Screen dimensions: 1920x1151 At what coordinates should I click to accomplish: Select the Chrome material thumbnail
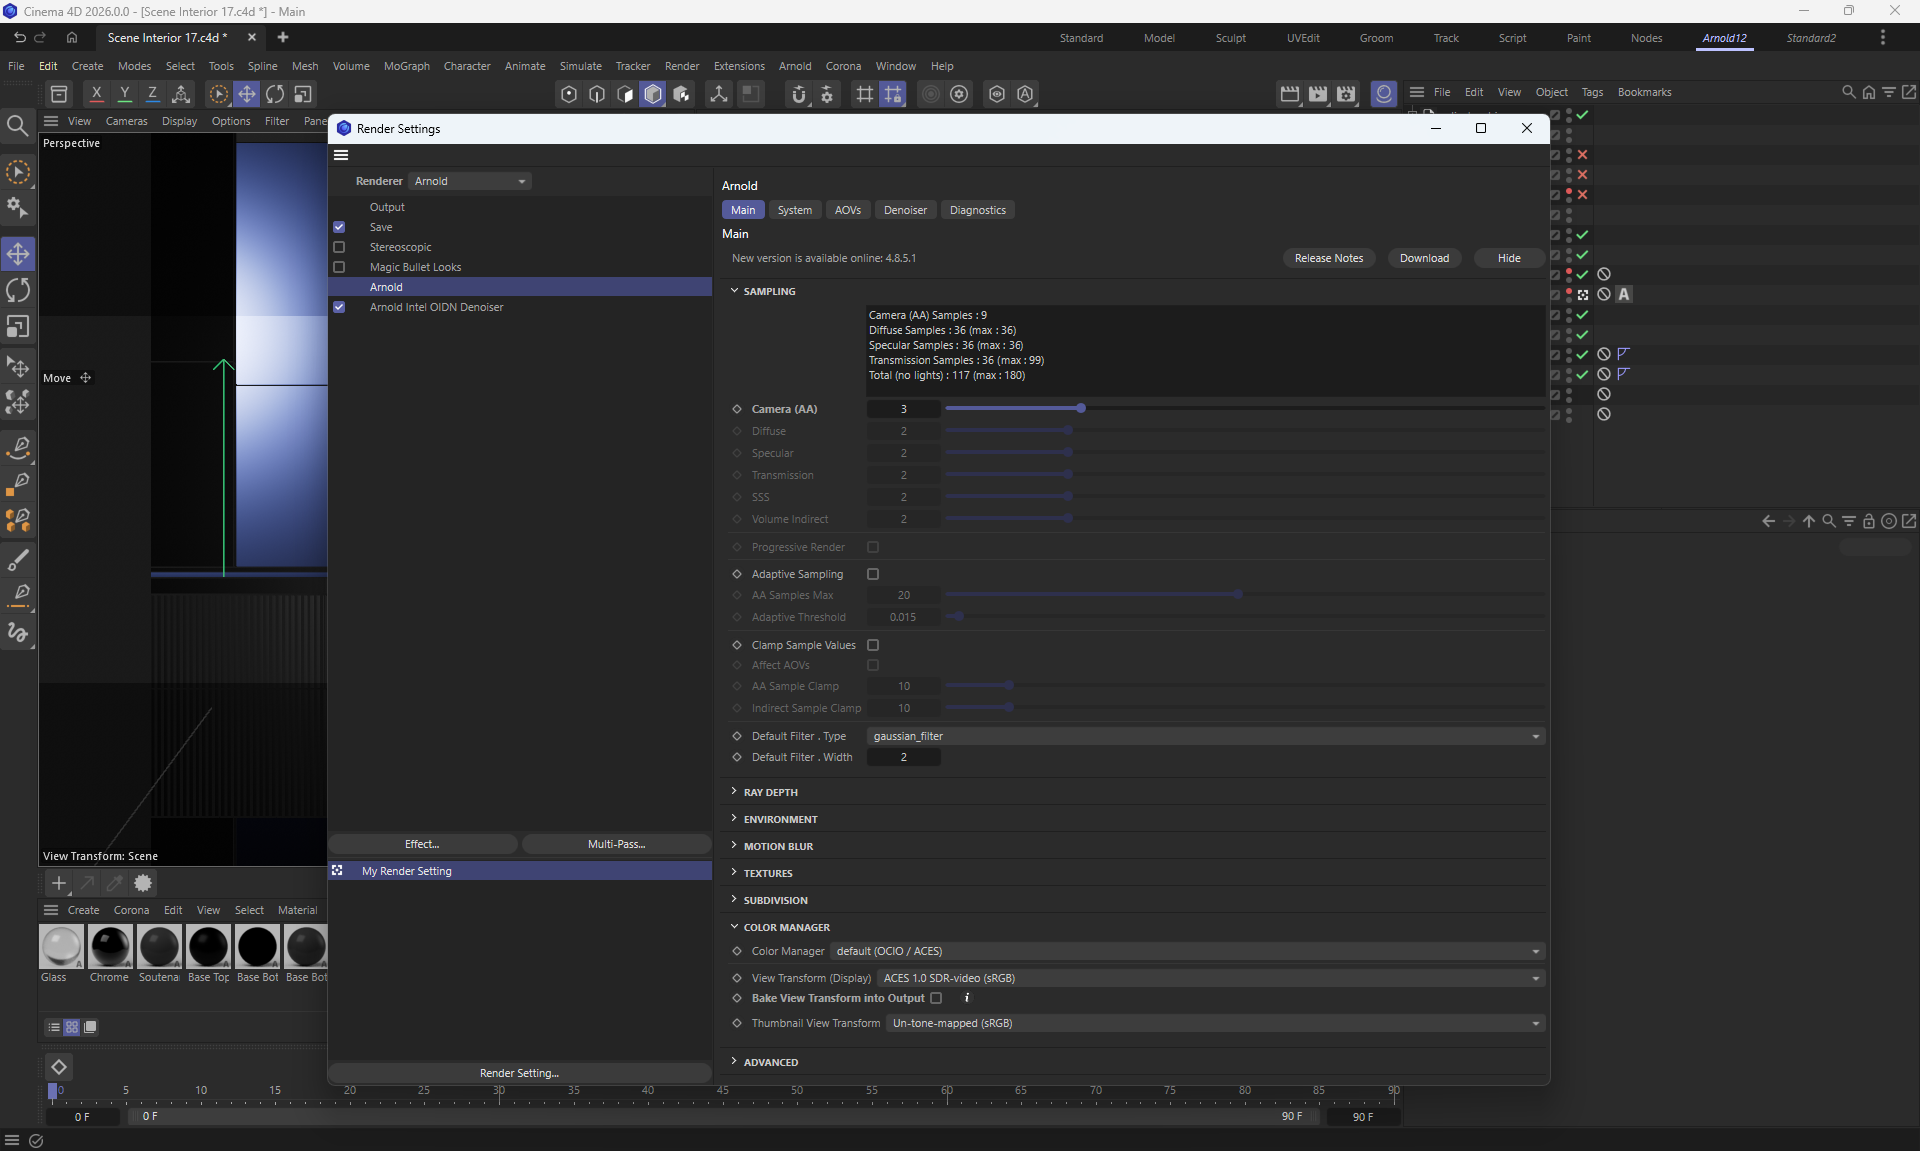click(x=110, y=947)
